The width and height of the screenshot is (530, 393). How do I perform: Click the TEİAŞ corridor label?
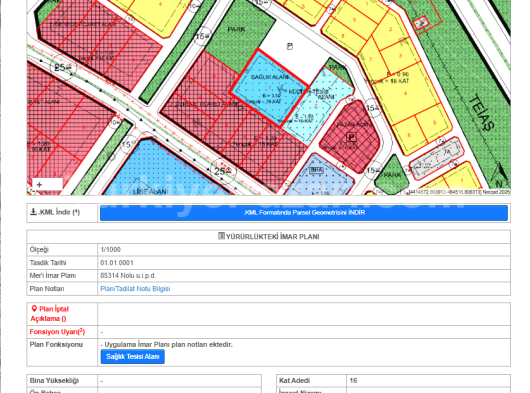click(x=482, y=113)
